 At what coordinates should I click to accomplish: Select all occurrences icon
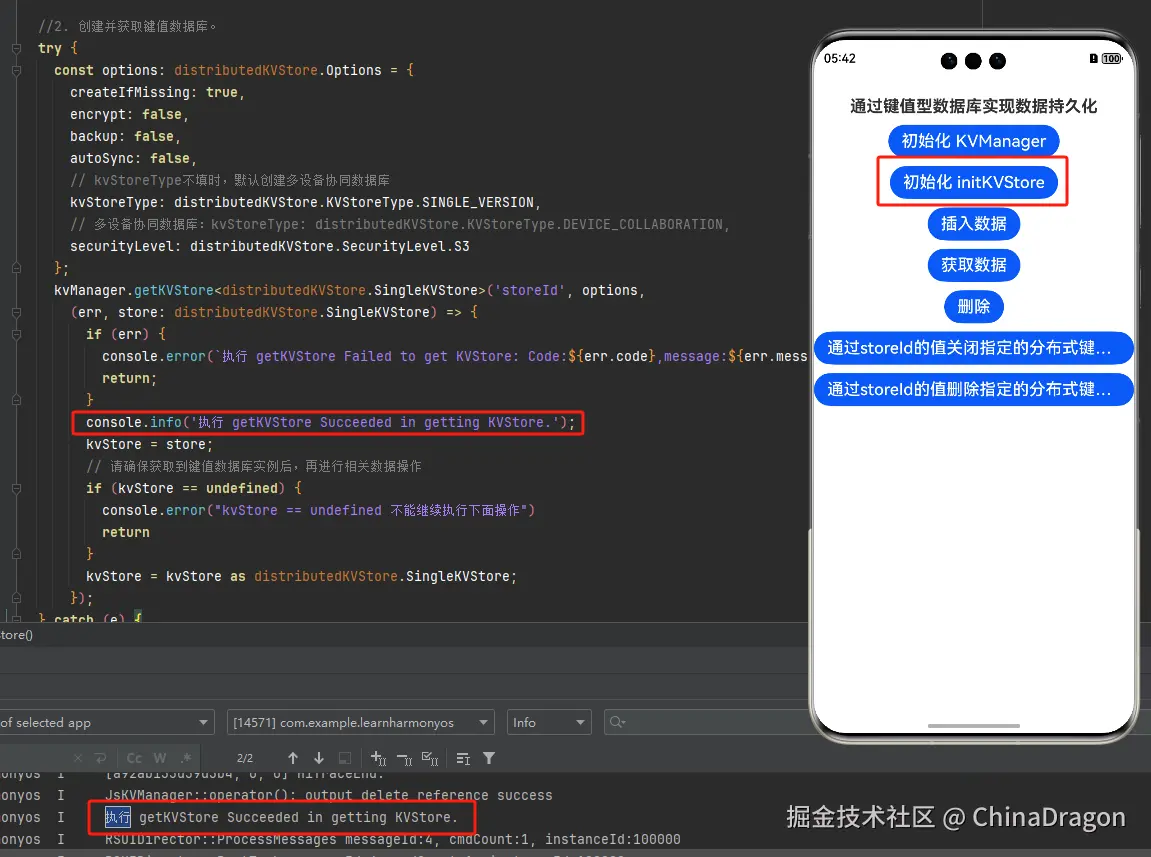coord(430,758)
